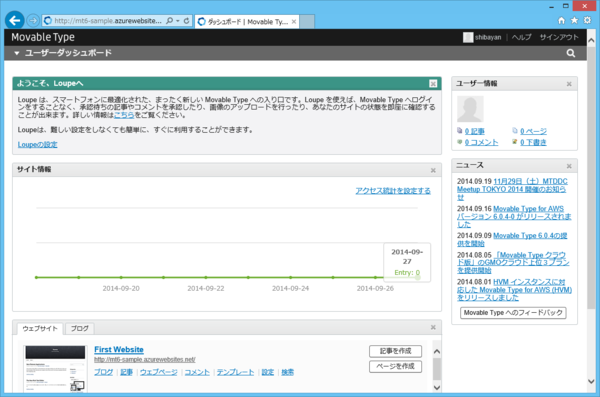600x397 pixels.
Task: Select the ウェブサイト tab
Action: 40,328
